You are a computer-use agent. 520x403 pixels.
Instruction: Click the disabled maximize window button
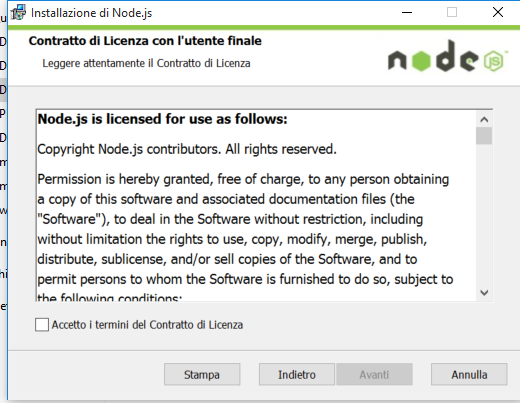pos(452,12)
